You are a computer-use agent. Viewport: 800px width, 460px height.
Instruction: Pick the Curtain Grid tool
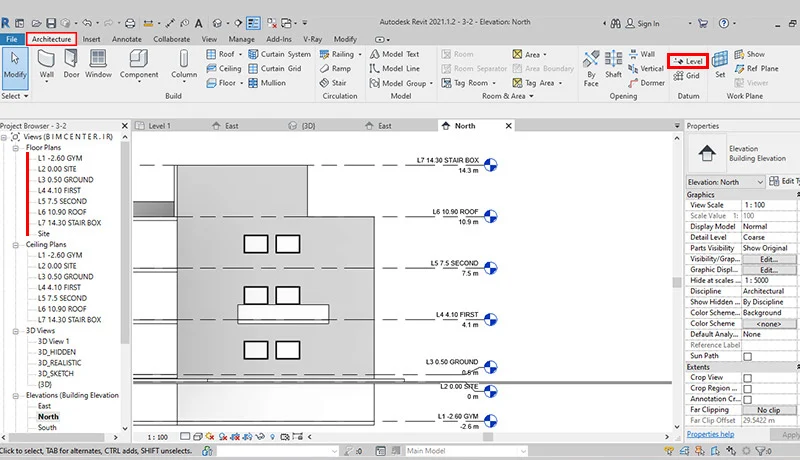pos(274,68)
